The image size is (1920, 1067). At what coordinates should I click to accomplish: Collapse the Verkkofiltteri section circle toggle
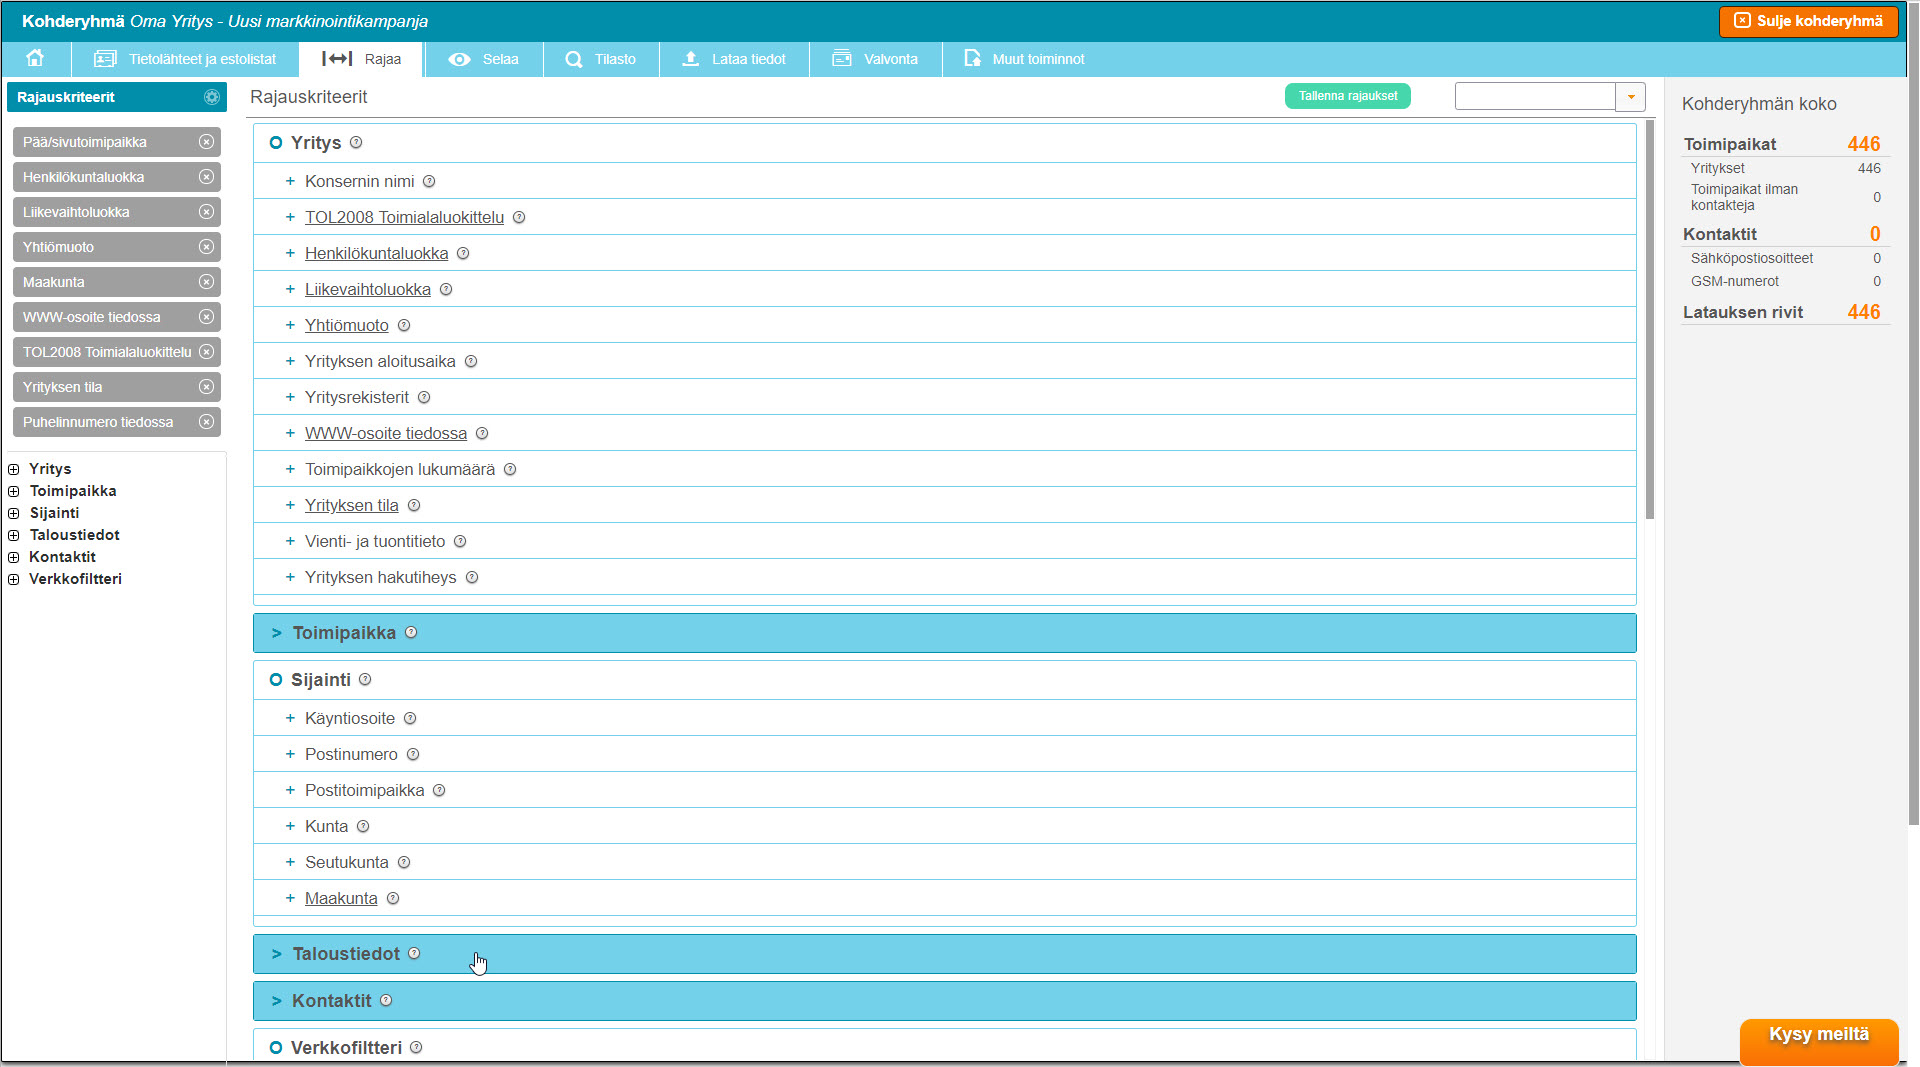tap(276, 1048)
